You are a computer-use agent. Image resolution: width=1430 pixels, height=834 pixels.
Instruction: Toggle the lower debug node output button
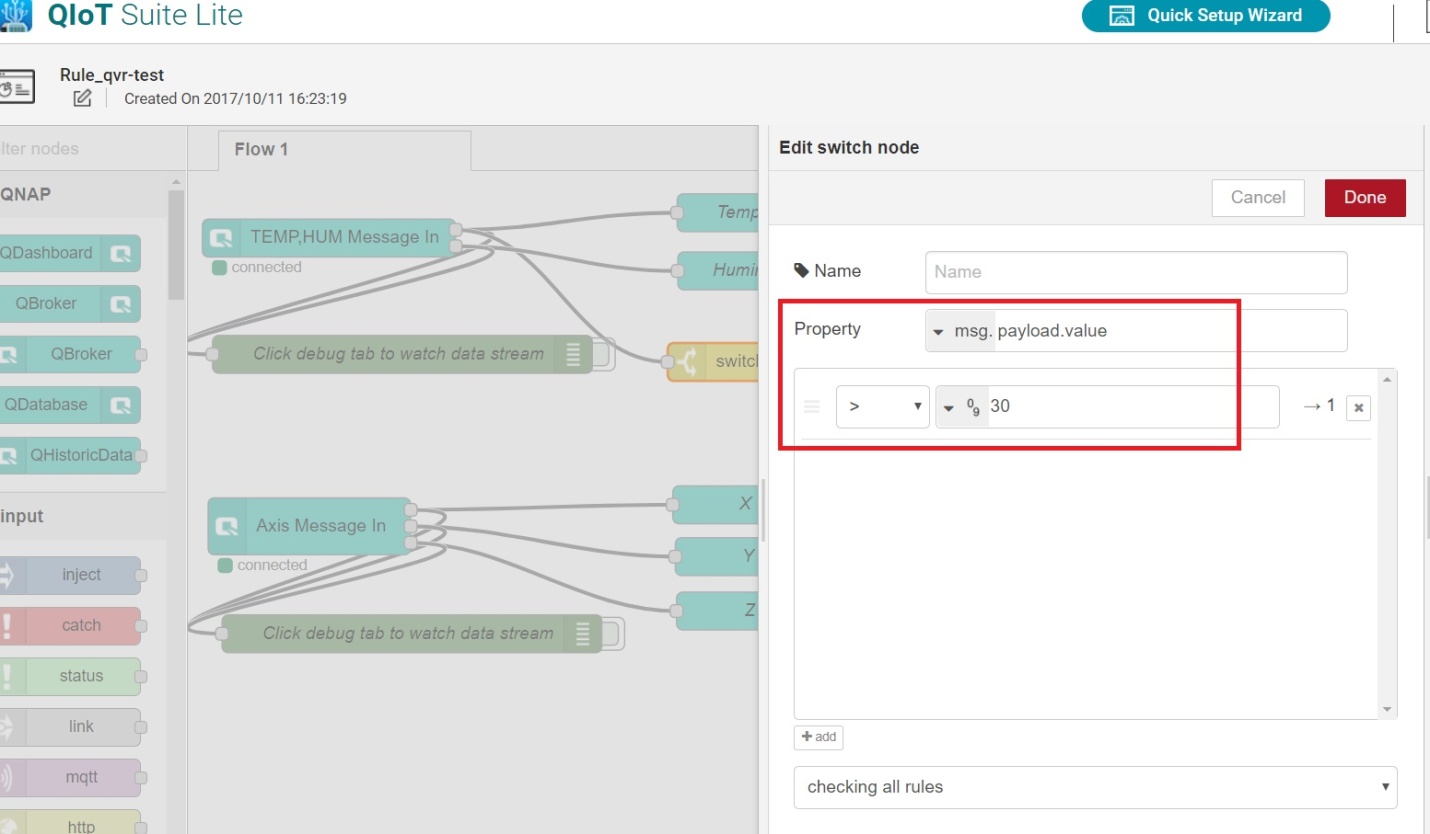[x=613, y=633]
